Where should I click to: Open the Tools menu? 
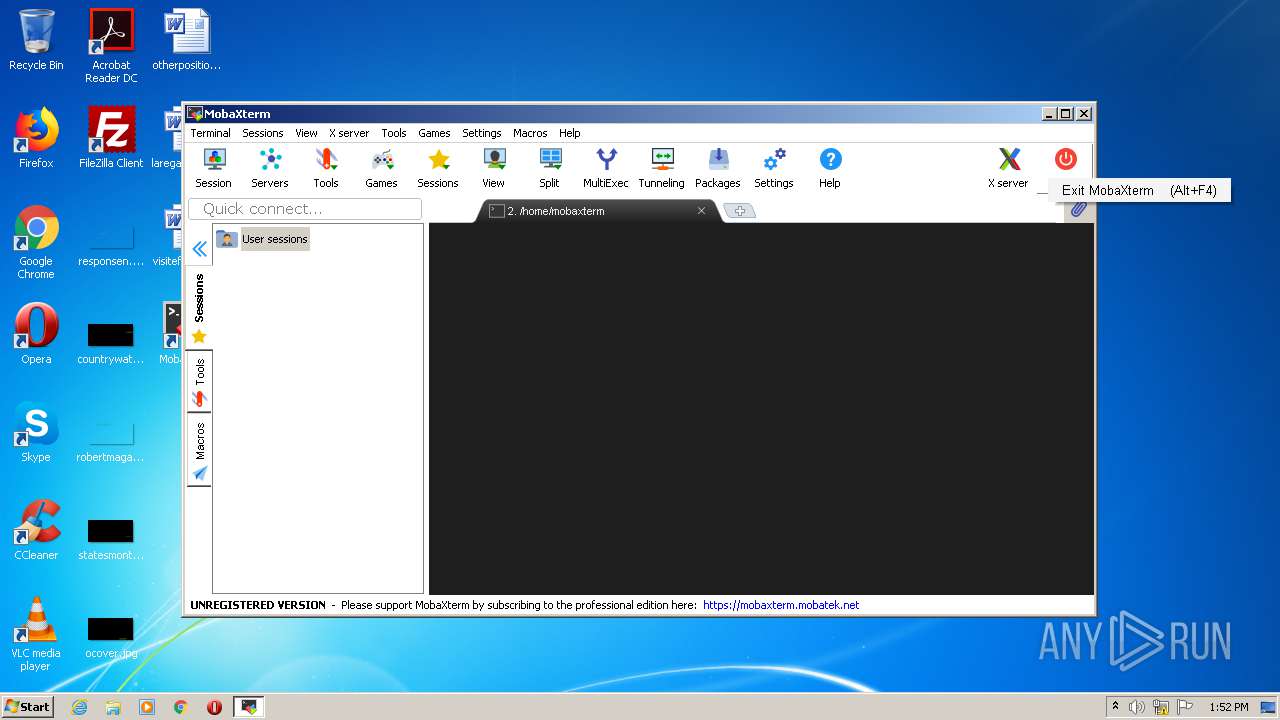pyautogui.click(x=394, y=133)
